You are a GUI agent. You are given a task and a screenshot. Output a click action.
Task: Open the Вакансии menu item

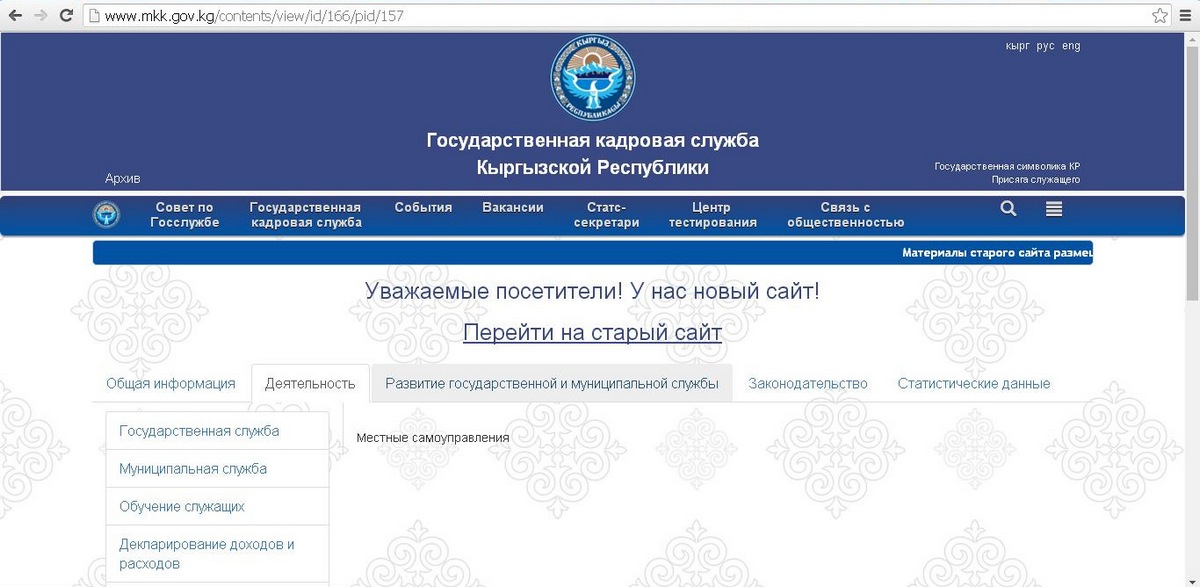pyautogui.click(x=512, y=208)
